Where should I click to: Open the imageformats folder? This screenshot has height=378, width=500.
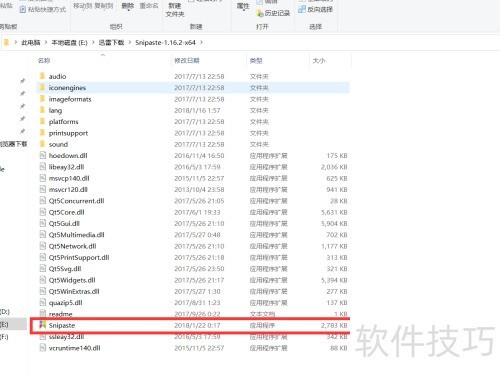70,99
